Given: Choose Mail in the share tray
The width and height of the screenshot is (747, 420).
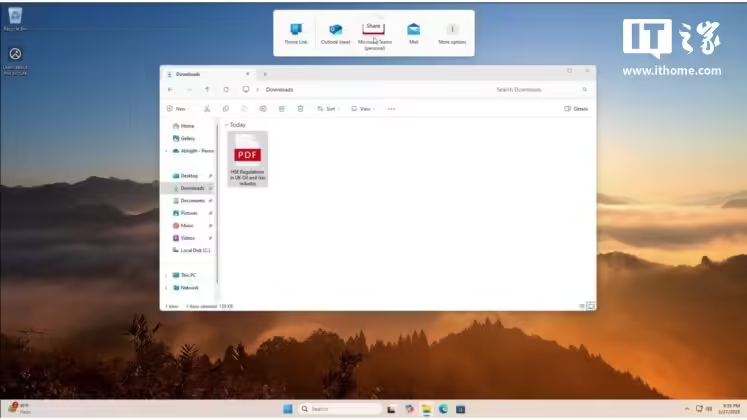Looking at the screenshot, I should point(413,33).
